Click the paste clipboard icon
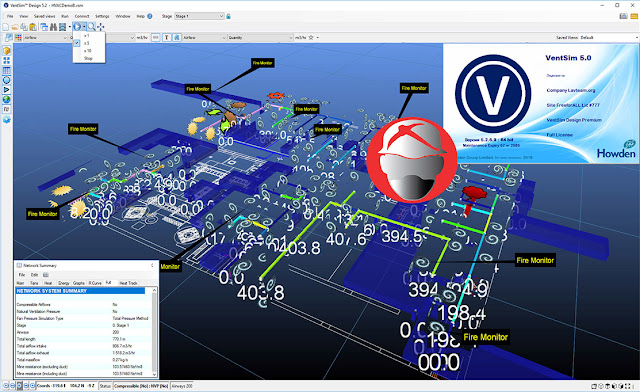Screen dimensions: 640x392 (x=33, y=27)
